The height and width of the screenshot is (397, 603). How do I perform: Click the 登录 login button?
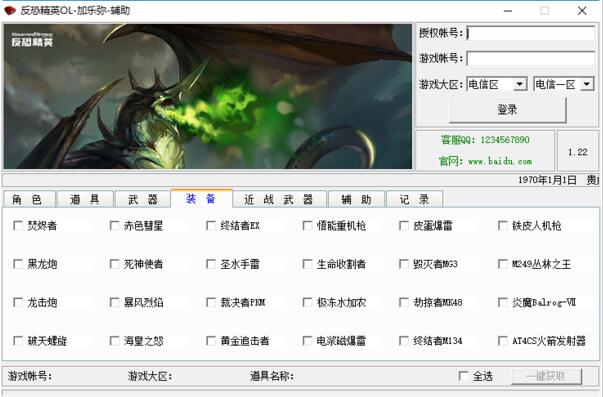(x=508, y=110)
